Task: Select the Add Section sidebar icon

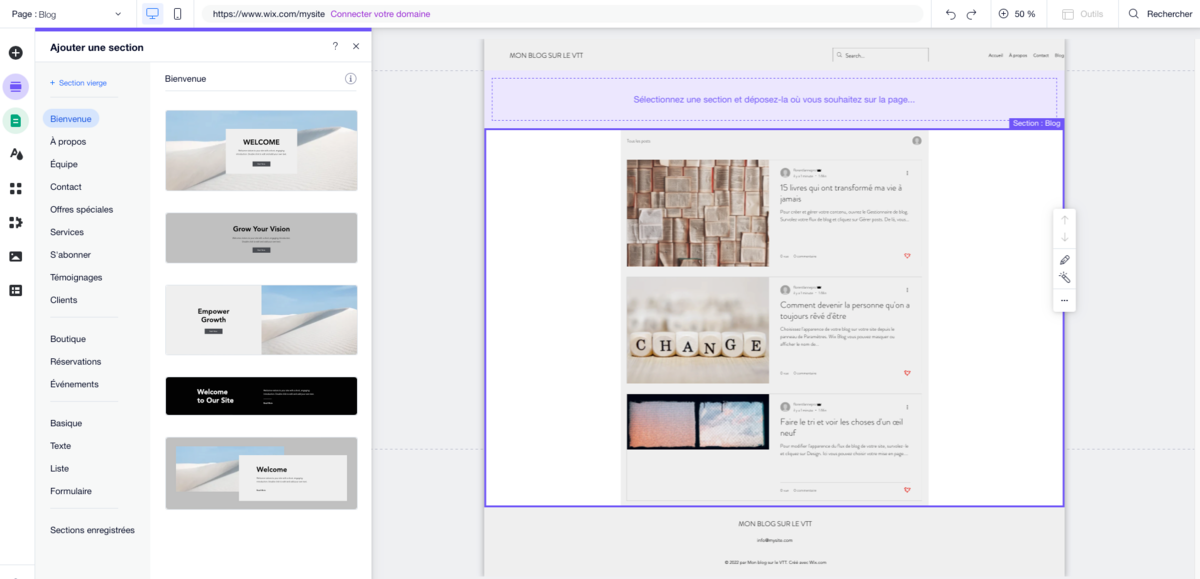Action: tap(15, 87)
